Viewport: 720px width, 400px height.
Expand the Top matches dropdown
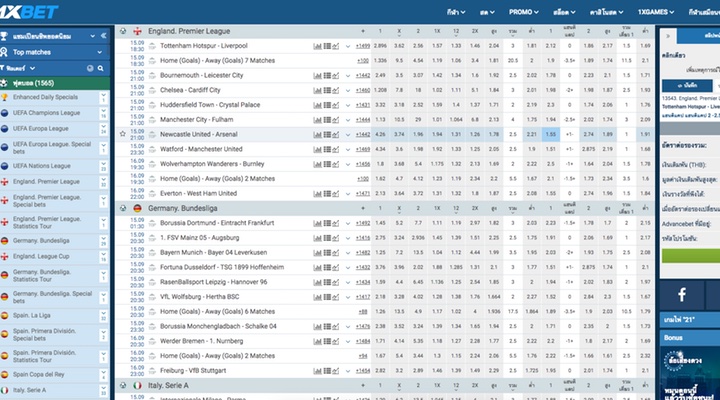(x=100, y=52)
